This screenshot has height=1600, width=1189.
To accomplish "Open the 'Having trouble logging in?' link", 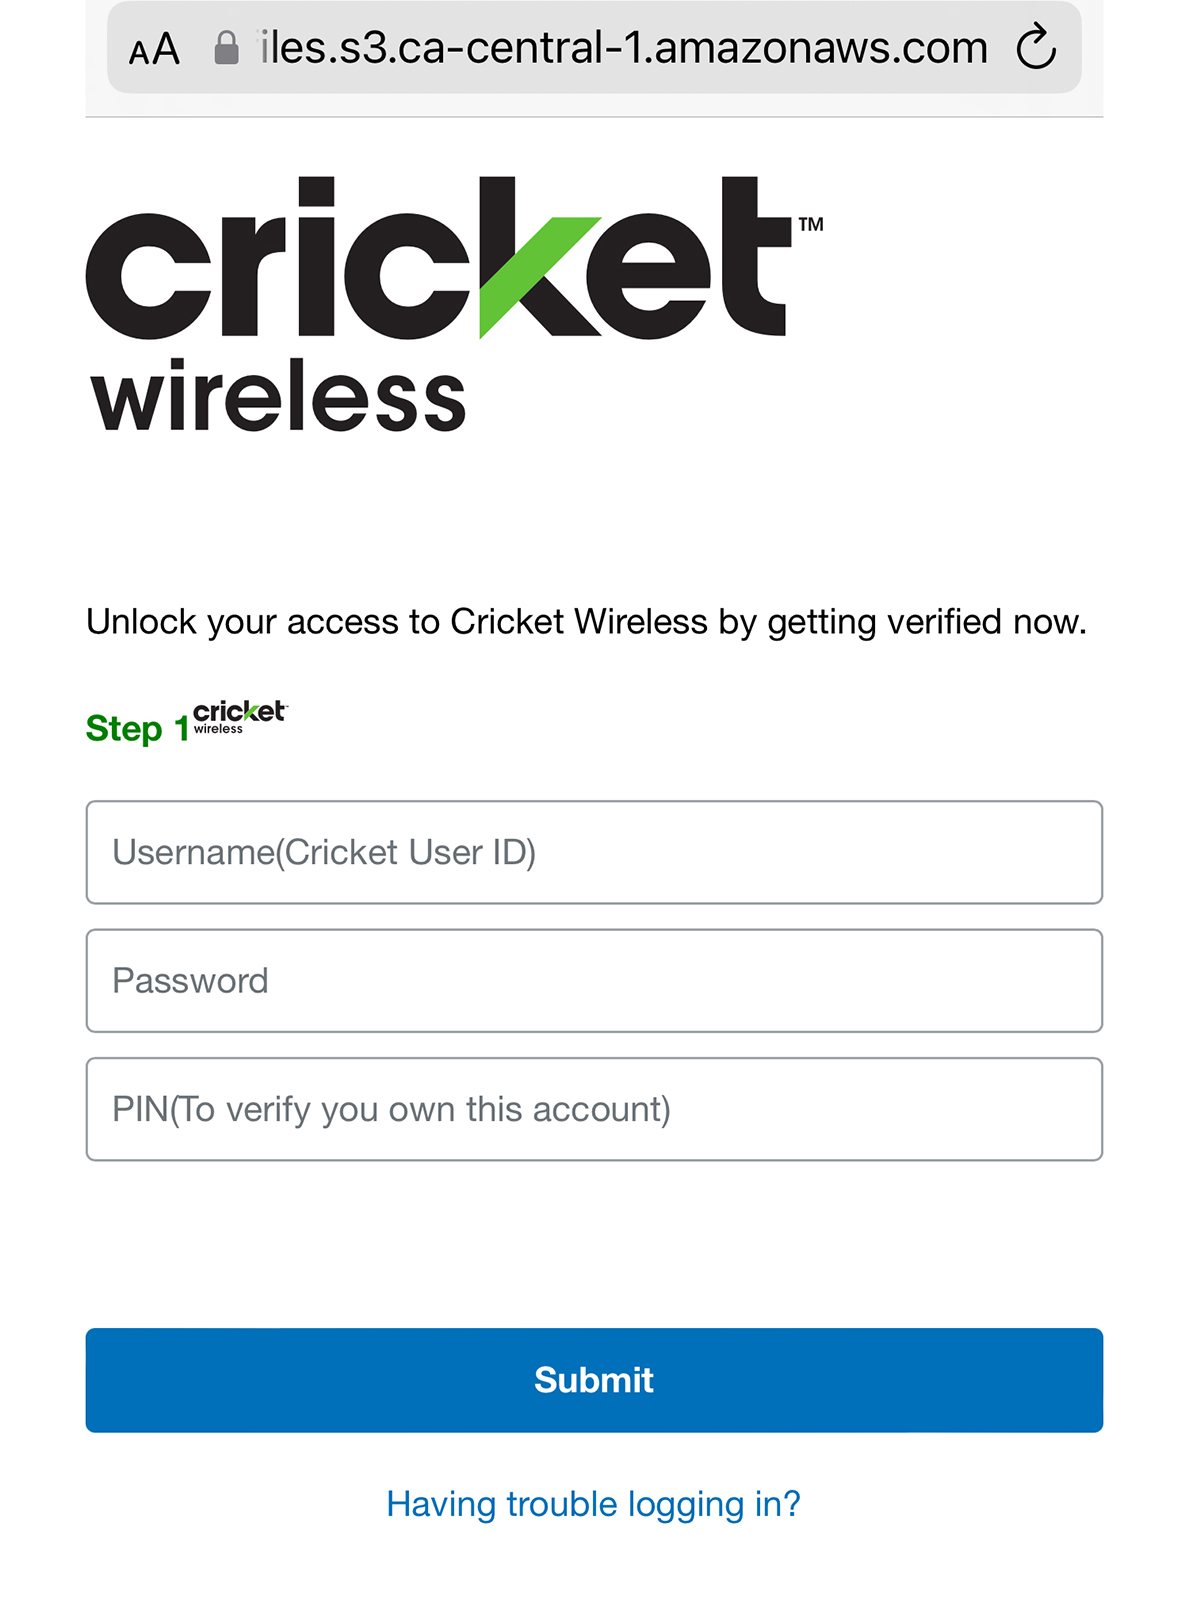I will (594, 1504).
